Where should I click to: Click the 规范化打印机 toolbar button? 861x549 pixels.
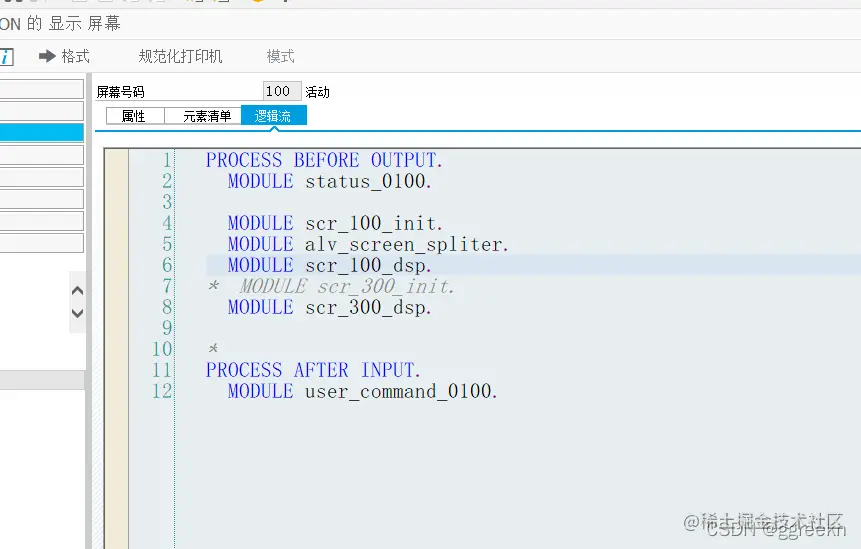point(180,56)
